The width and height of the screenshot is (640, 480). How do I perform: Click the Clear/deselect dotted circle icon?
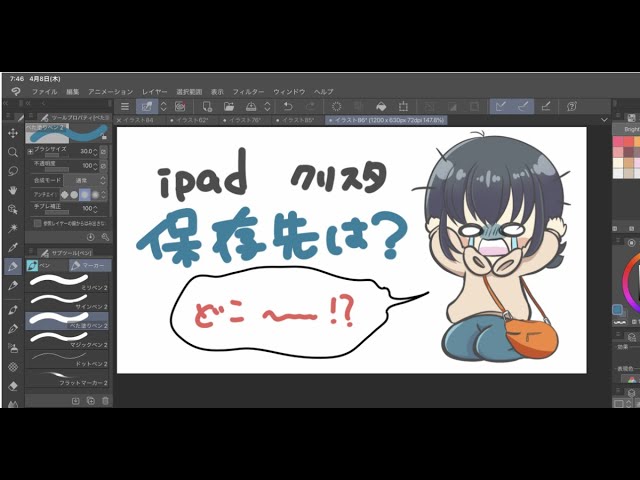click(x=336, y=107)
